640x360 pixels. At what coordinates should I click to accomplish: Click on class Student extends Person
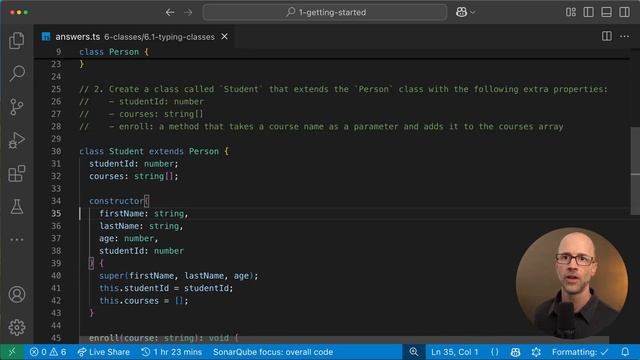[x=154, y=151]
